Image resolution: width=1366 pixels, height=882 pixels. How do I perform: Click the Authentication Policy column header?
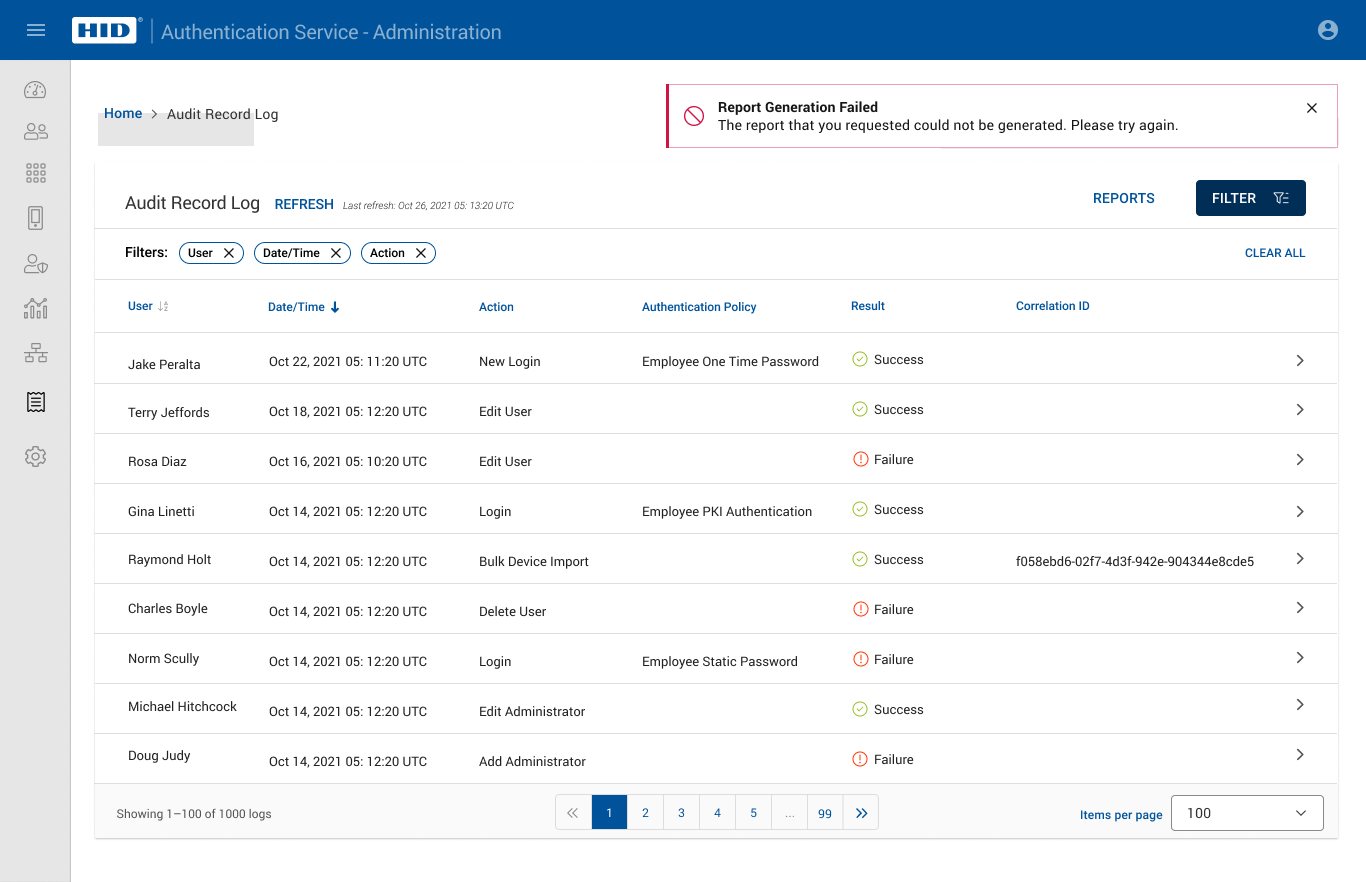click(x=699, y=307)
